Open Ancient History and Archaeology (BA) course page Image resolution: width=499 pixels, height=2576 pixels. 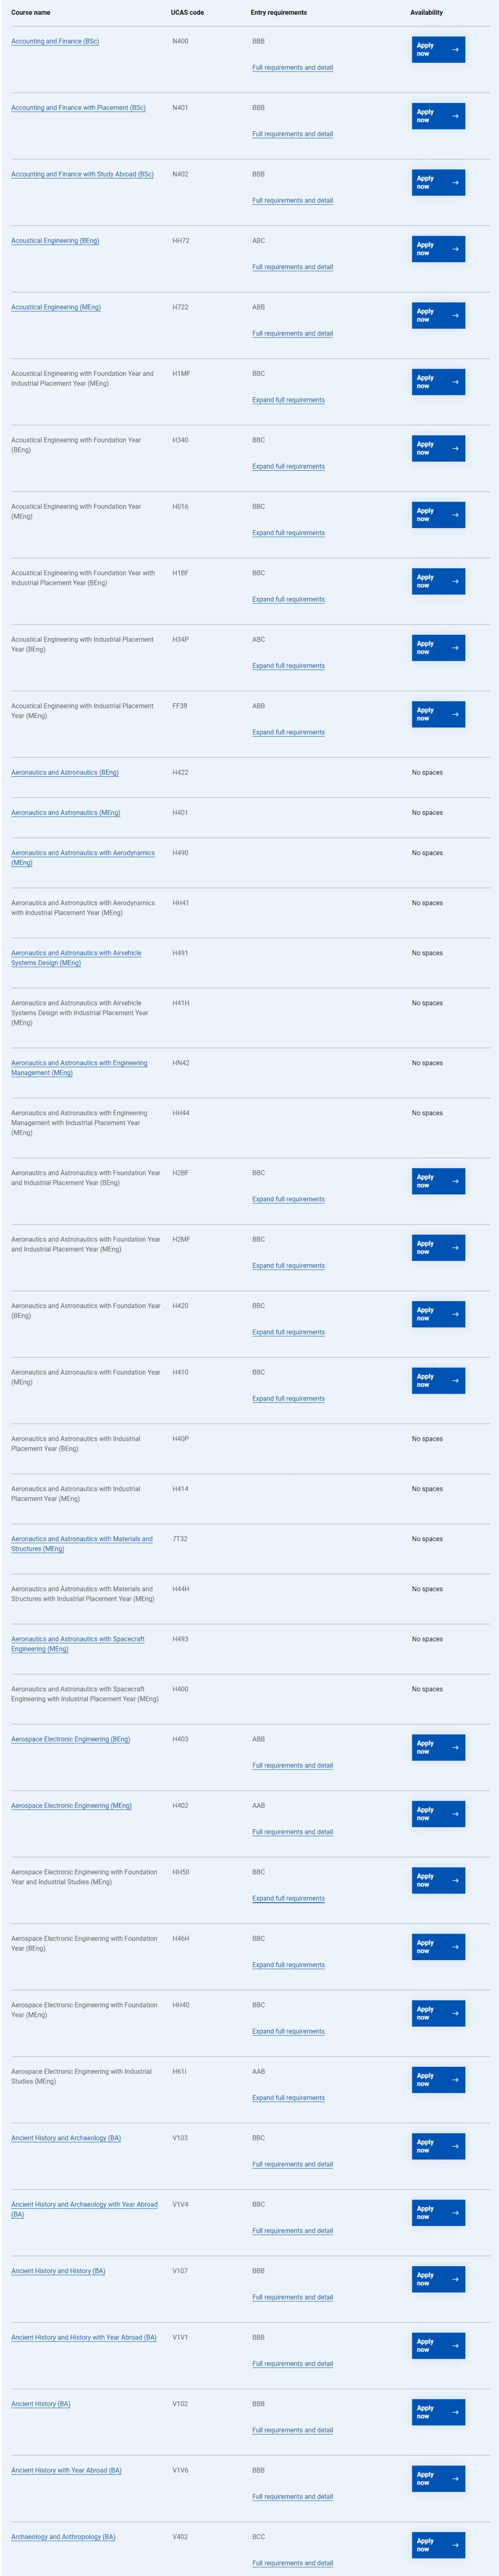coord(66,2138)
